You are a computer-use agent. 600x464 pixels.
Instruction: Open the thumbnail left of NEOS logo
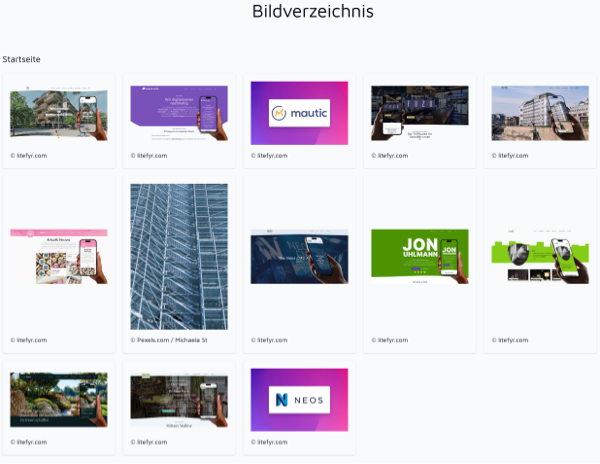coord(179,399)
